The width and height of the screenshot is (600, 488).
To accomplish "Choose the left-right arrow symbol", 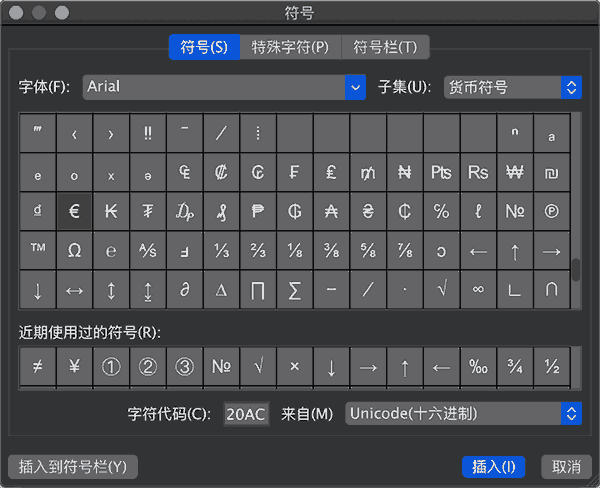I will tap(74, 290).
